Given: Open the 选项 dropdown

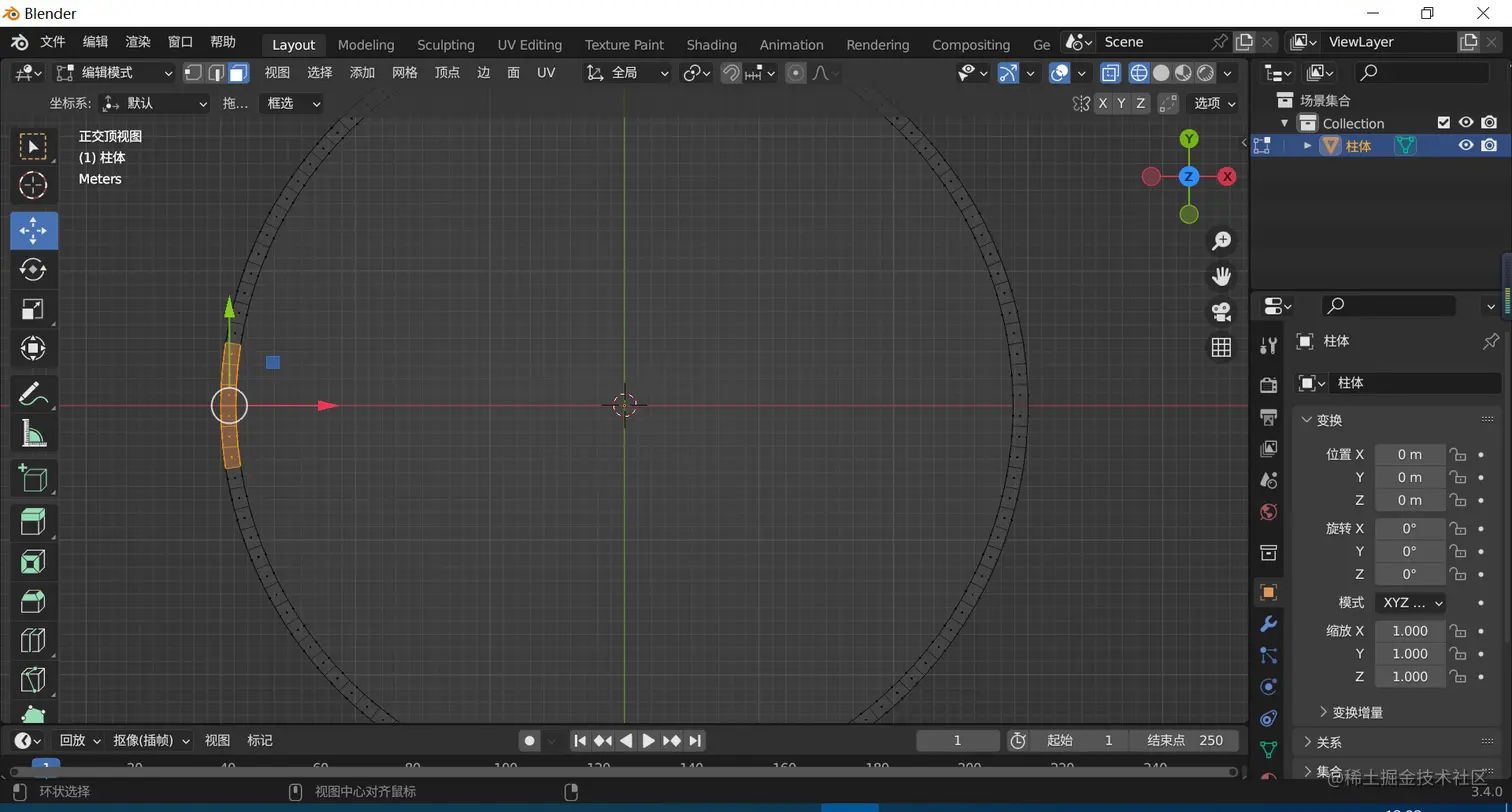Looking at the screenshot, I should tap(1214, 103).
